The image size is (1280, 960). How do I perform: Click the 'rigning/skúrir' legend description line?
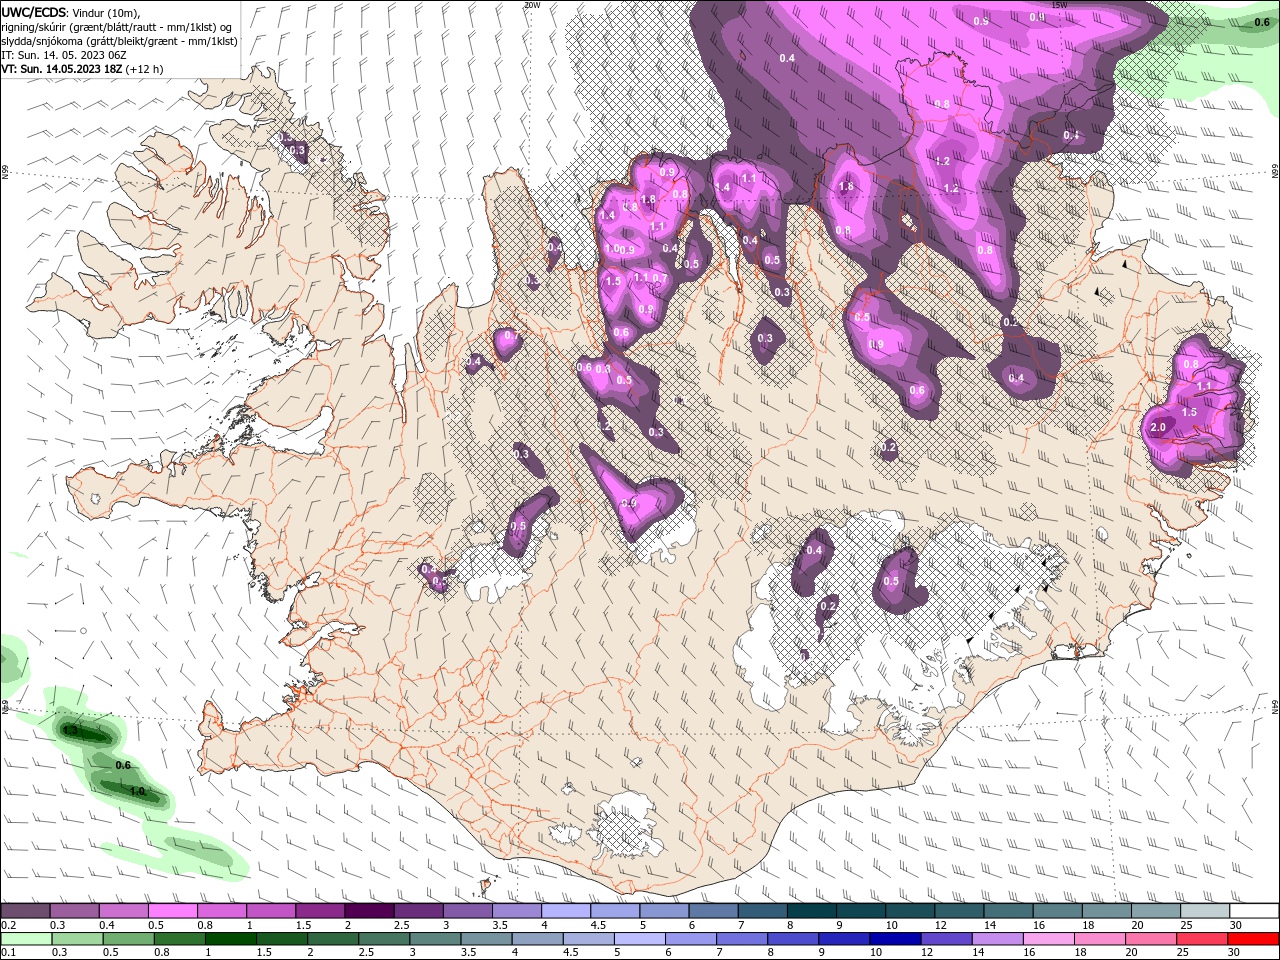click(x=117, y=26)
